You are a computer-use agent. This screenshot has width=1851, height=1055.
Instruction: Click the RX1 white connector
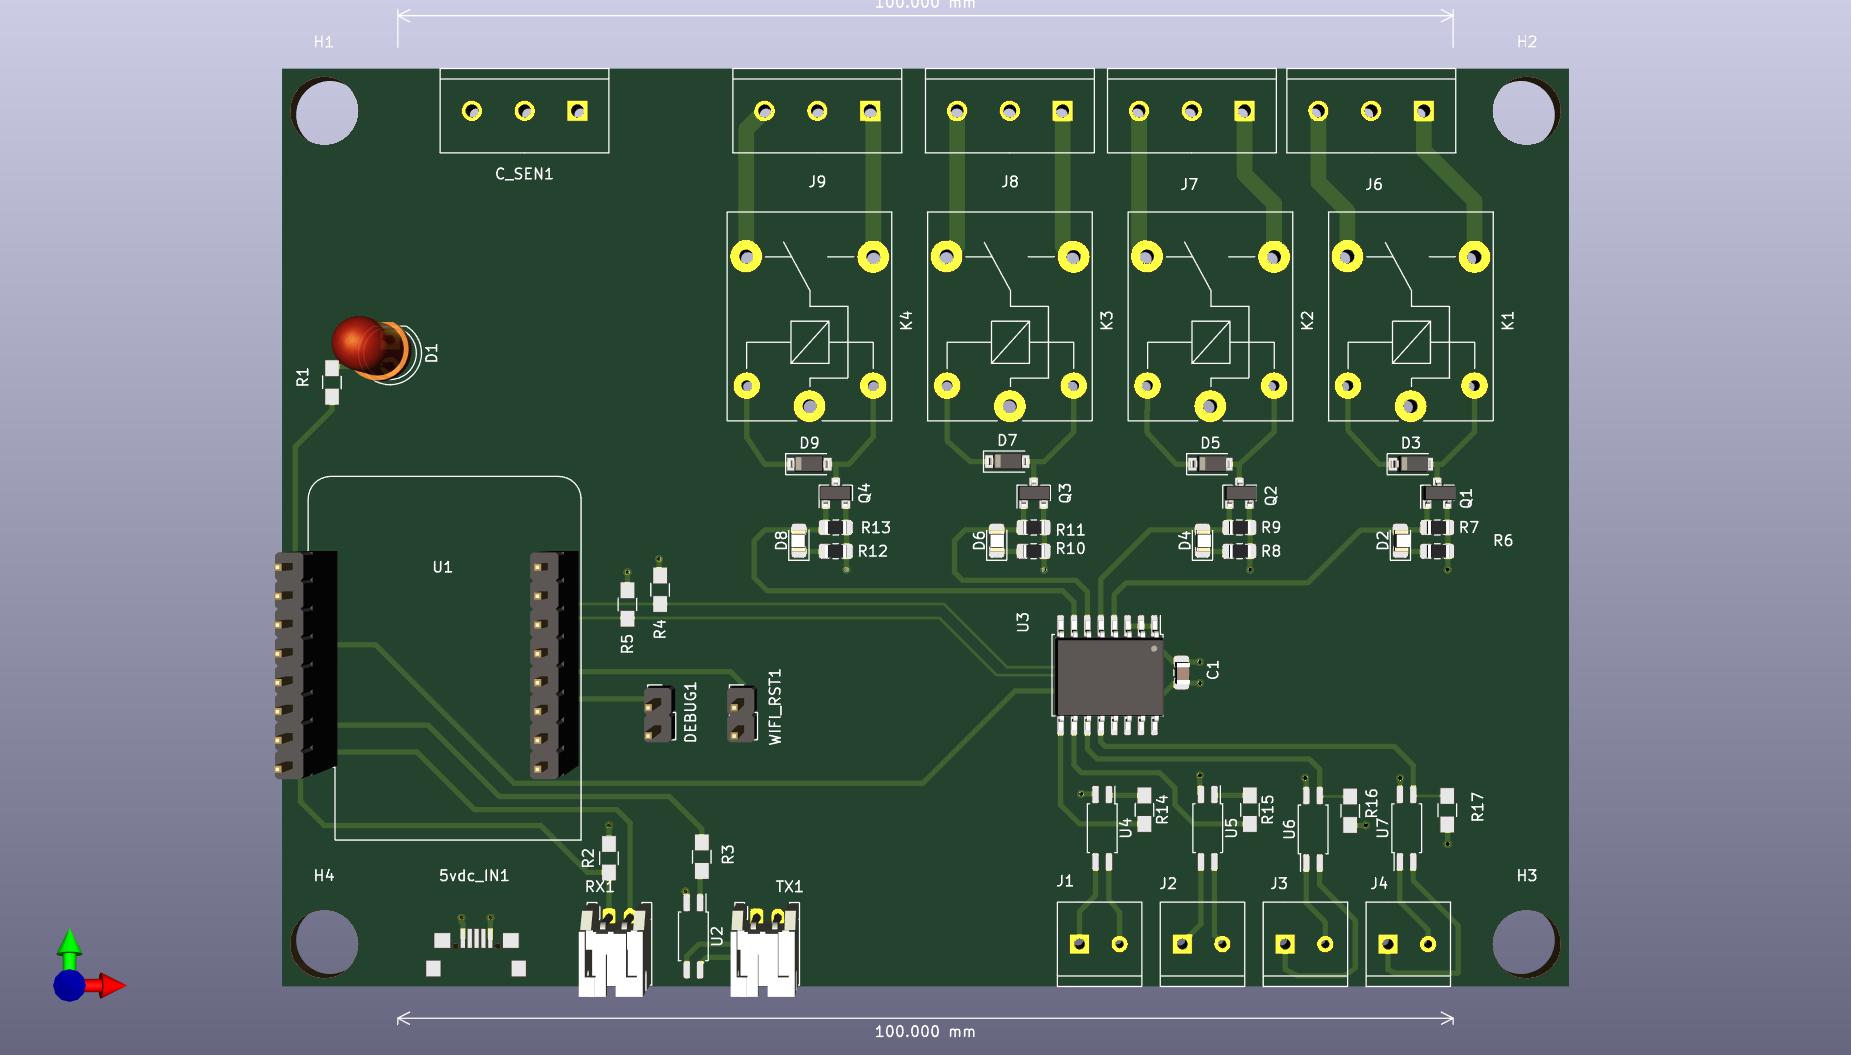click(x=614, y=950)
